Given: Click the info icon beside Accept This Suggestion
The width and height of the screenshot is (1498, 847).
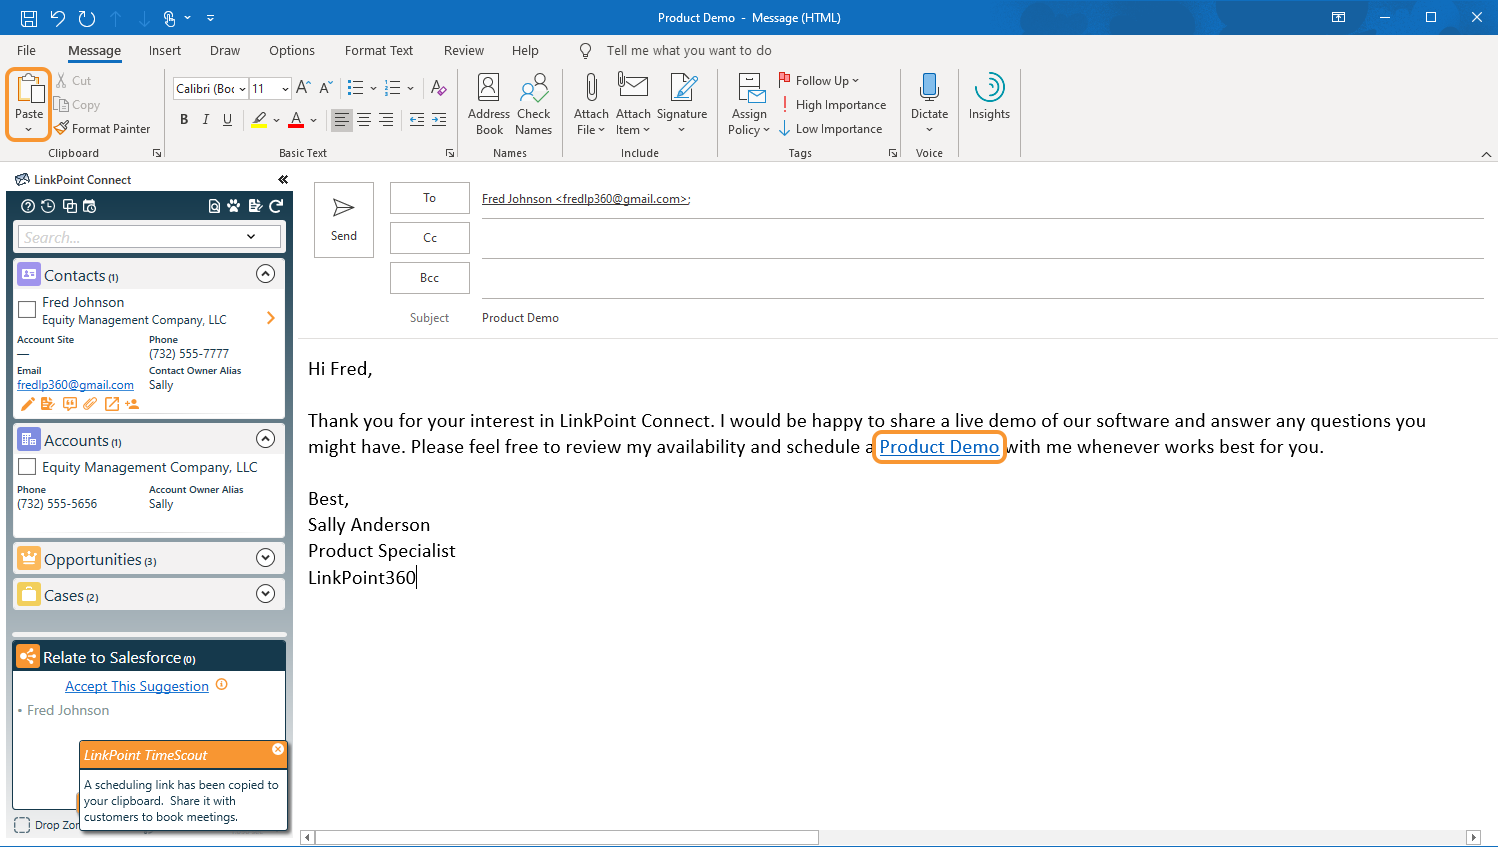Looking at the screenshot, I should [222, 685].
